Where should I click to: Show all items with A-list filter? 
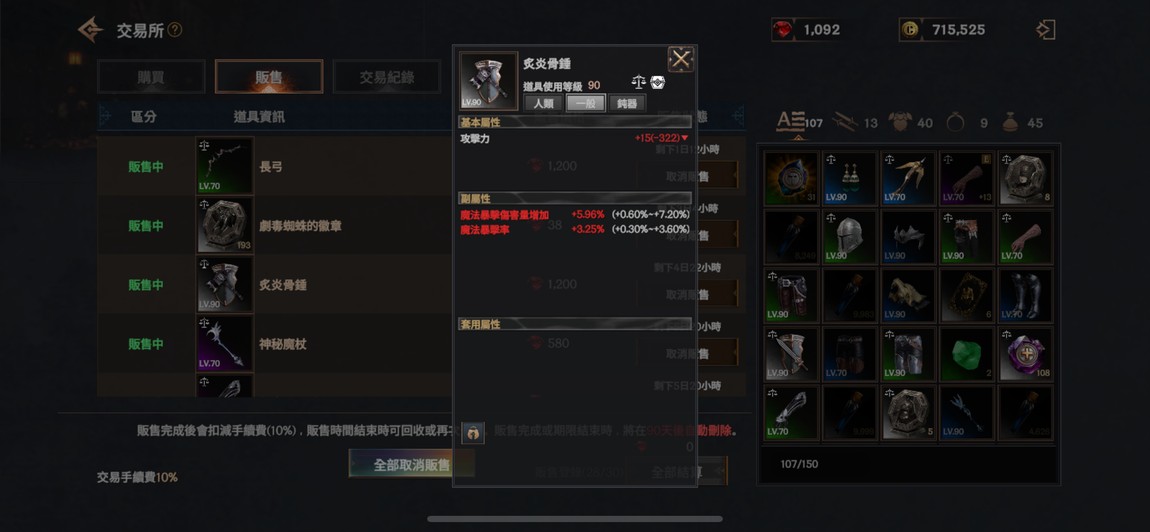[x=791, y=123]
